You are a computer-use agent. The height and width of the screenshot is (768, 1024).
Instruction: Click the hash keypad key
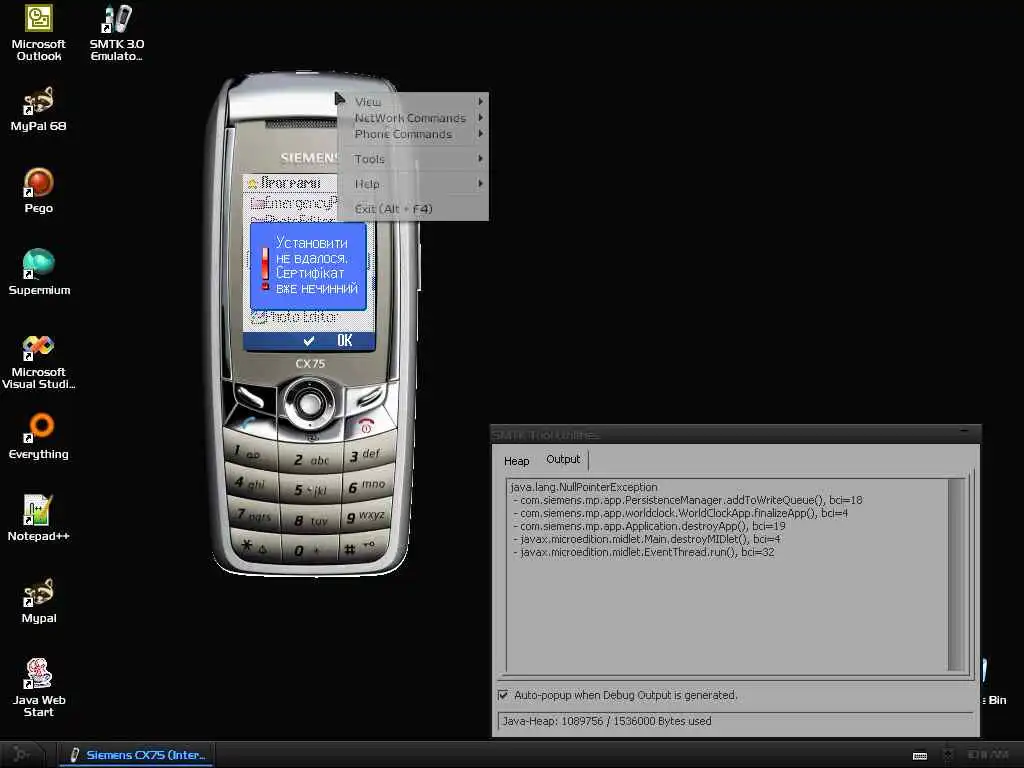coord(364,547)
